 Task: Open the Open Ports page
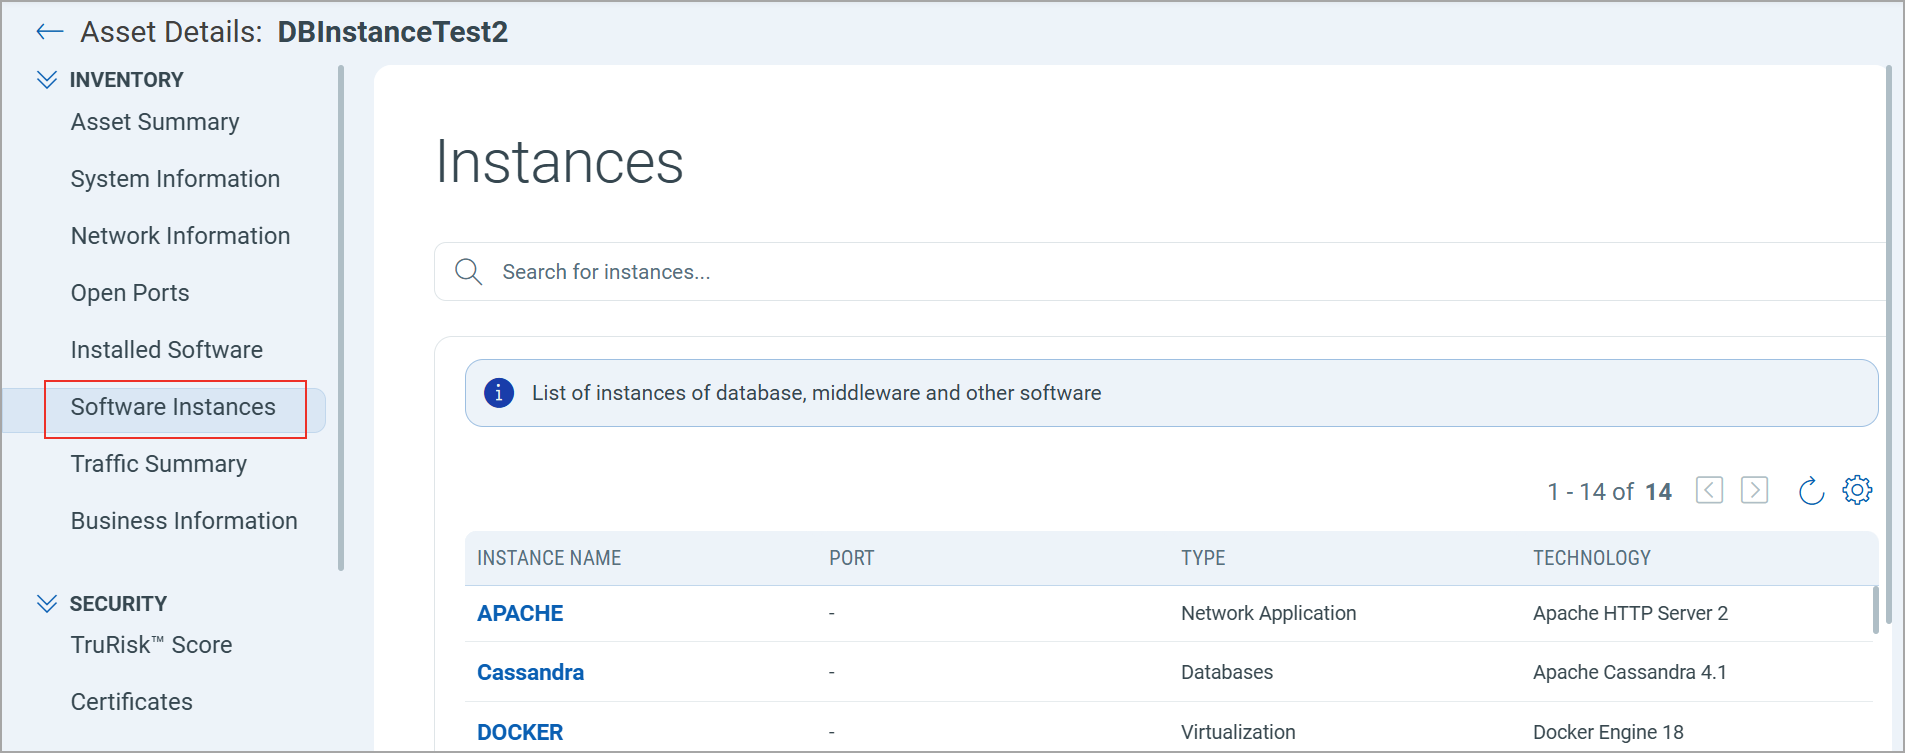click(130, 293)
